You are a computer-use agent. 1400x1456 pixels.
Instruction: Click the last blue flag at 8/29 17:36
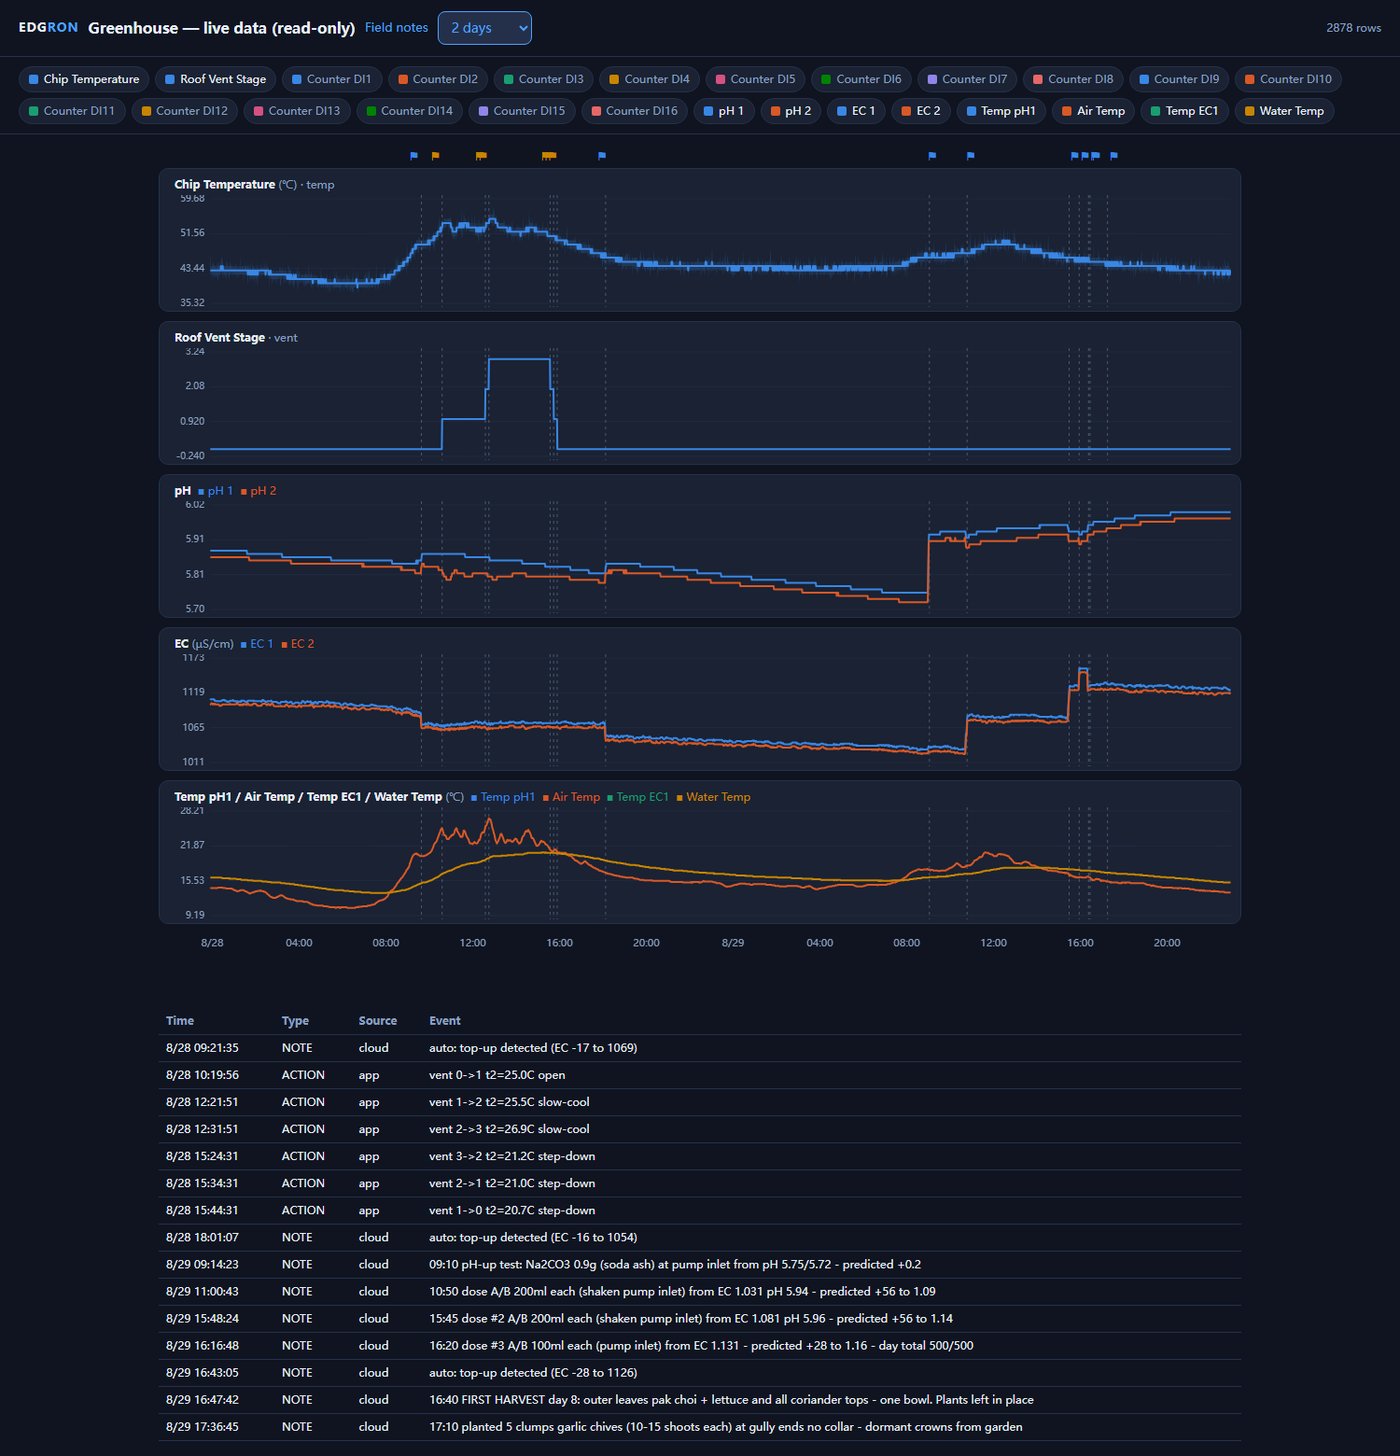[1114, 156]
